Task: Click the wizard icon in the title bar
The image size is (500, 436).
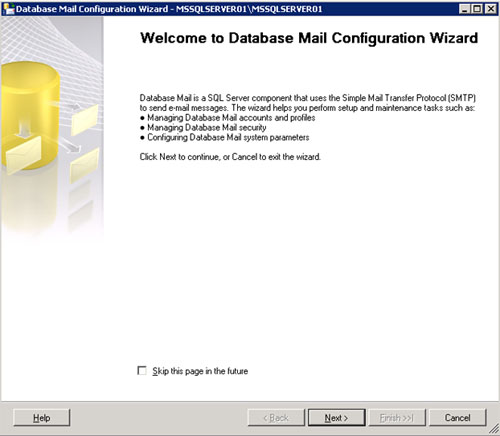Action: (x=8, y=9)
